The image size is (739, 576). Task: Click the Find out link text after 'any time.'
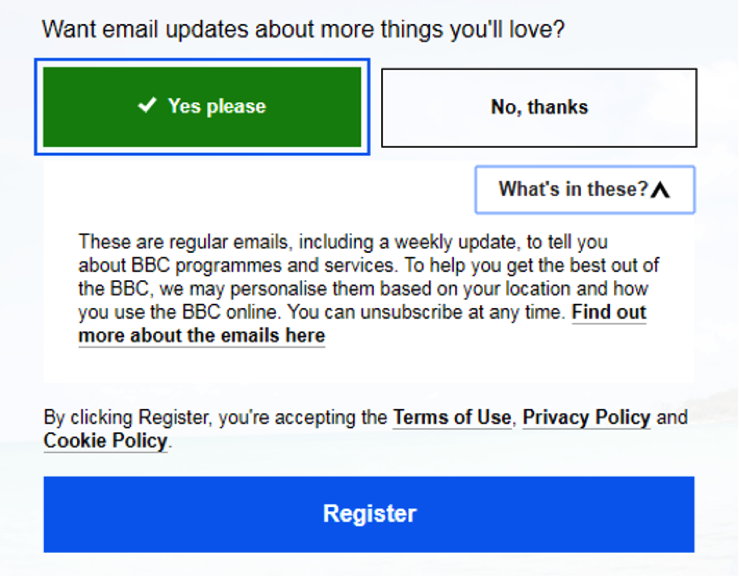[x=609, y=312]
